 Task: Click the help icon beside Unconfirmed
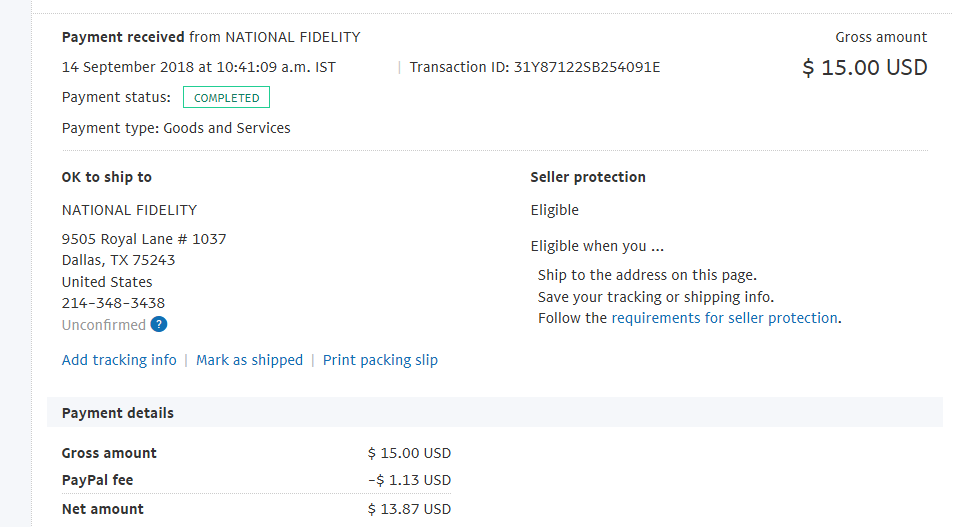pyautogui.click(x=159, y=325)
